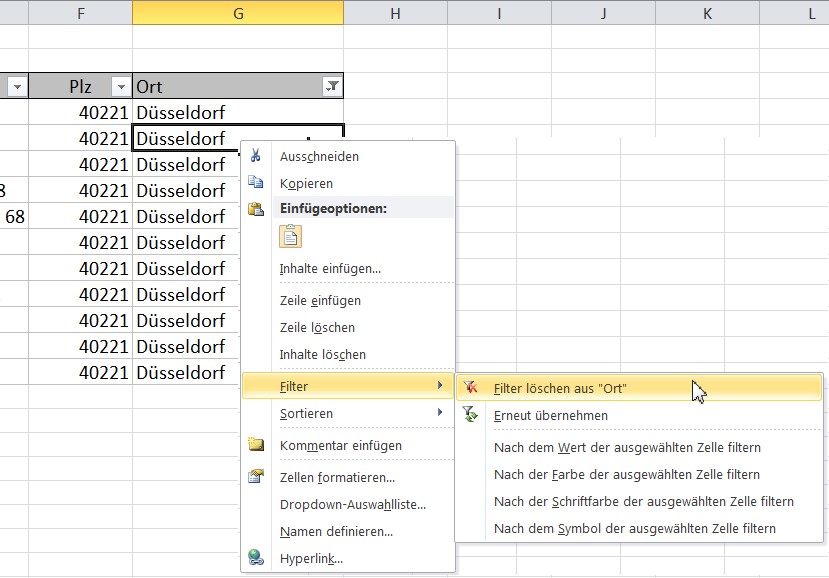Screen dimensions: 829x578
Task: Select the first 40221 cell under Plz
Action: [80, 112]
